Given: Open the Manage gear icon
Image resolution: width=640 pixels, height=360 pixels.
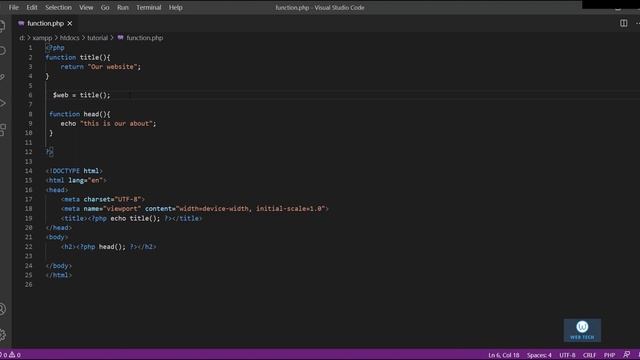Looking at the screenshot, I should tap(2, 335).
